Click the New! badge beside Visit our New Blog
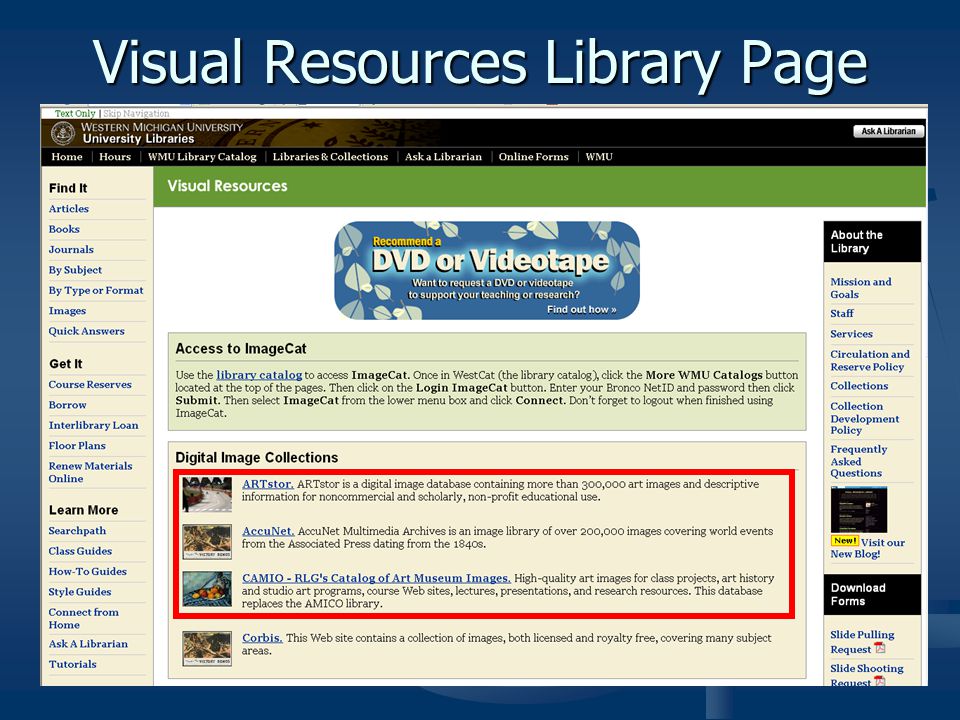This screenshot has height=720, width=960. (x=844, y=541)
